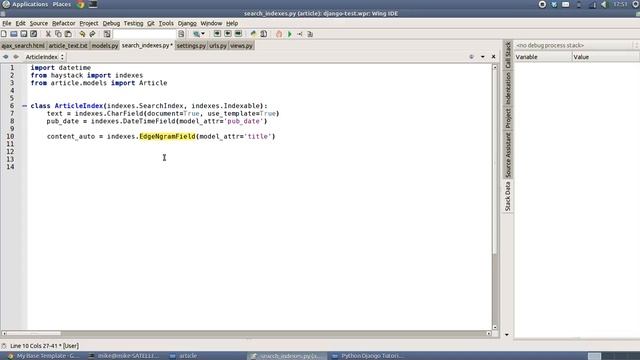The image size is (640, 360).
Task: Click the Value column header
Action: pyautogui.click(x=606, y=57)
